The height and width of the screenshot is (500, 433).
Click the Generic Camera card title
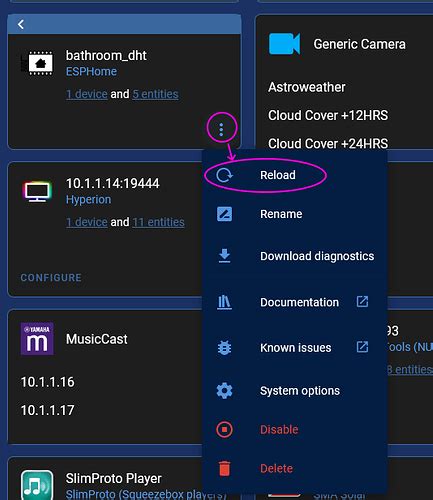[359, 44]
